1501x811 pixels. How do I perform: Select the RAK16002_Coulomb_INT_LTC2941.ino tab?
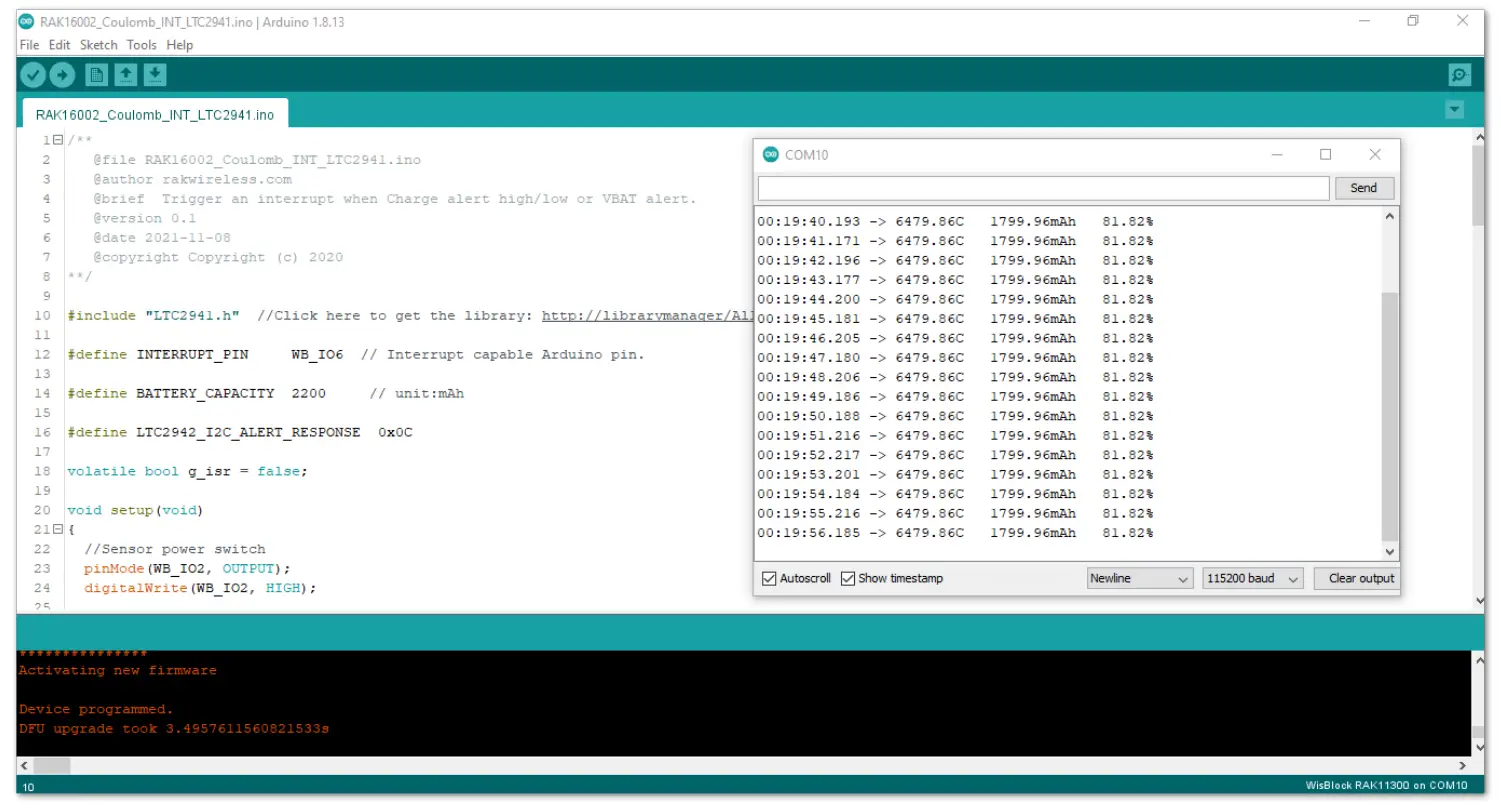coord(155,115)
